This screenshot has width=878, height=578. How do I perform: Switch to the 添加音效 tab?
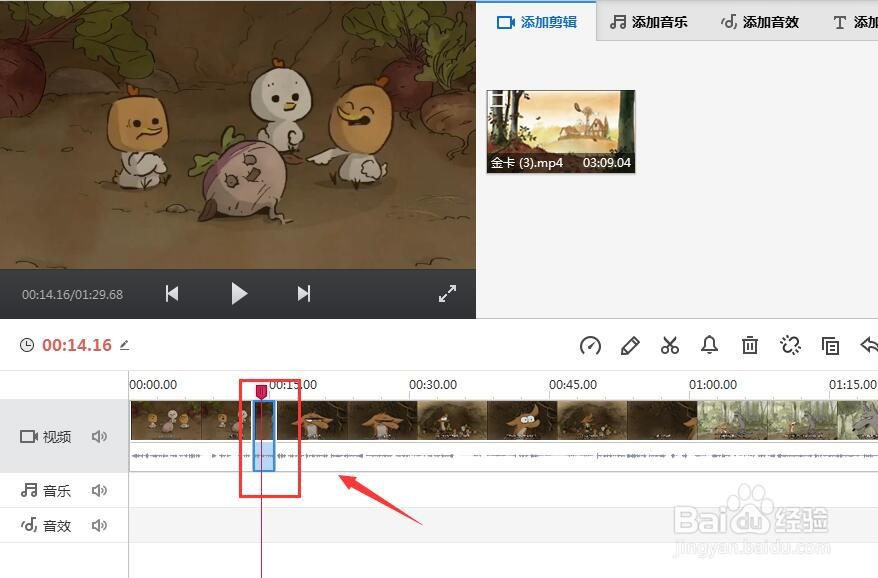click(x=760, y=22)
